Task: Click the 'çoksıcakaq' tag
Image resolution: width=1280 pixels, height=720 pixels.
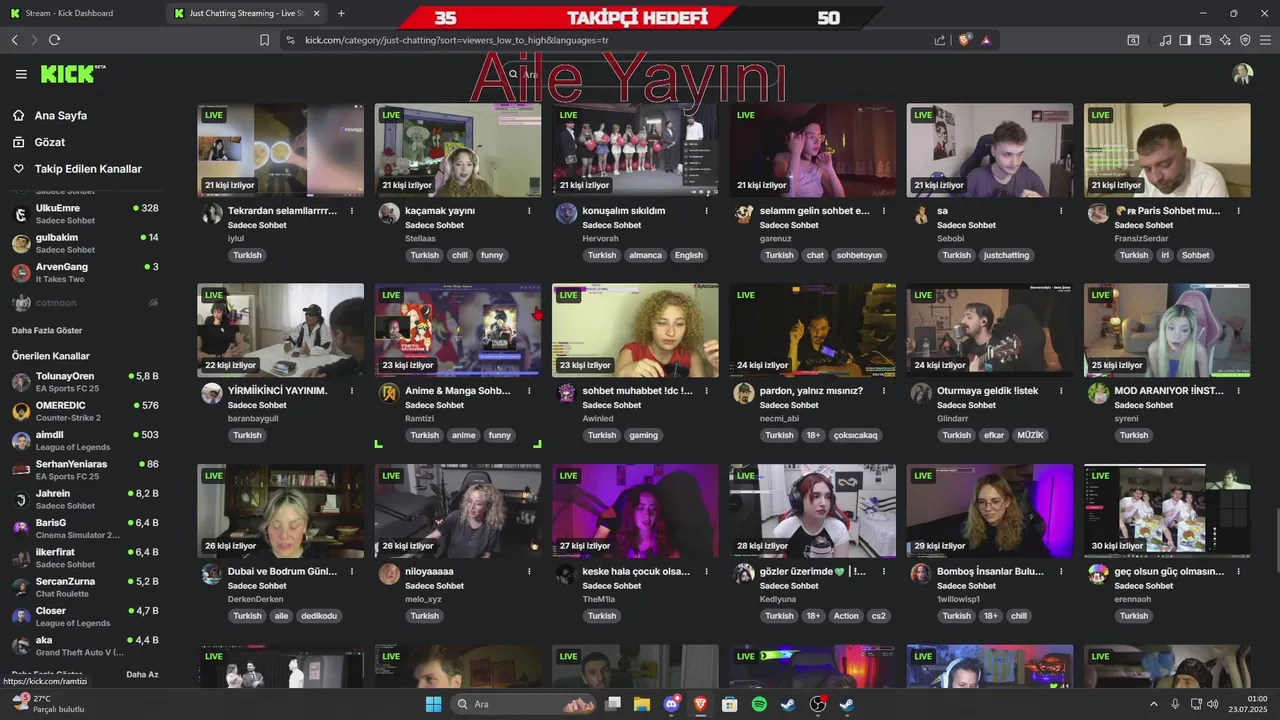Action: pyautogui.click(x=855, y=435)
